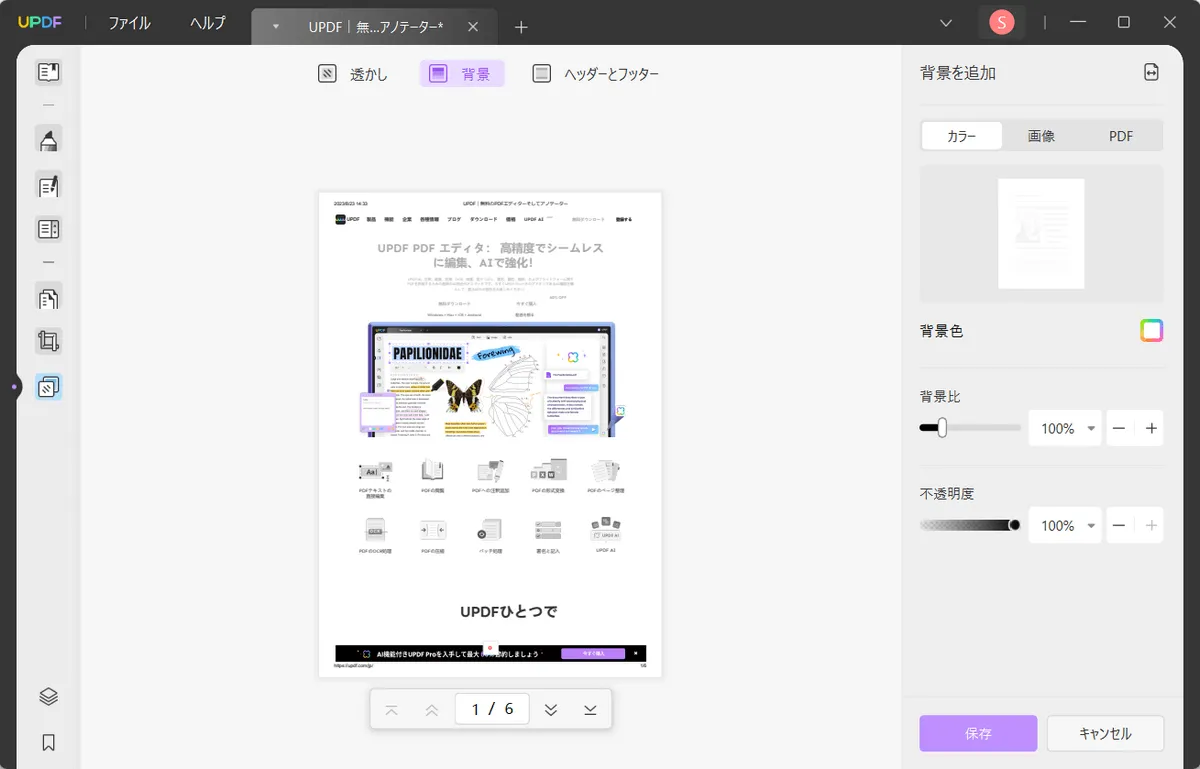Open the Organize Pages tool
This screenshot has height=769, width=1200.
pyautogui.click(x=48, y=297)
